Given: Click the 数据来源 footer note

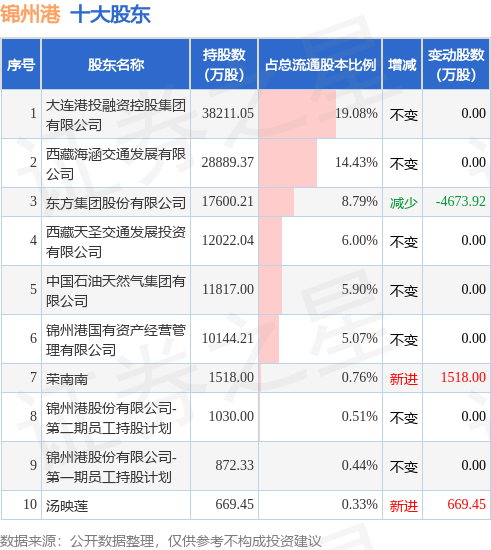Looking at the screenshot, I should (x=161, y=541).
